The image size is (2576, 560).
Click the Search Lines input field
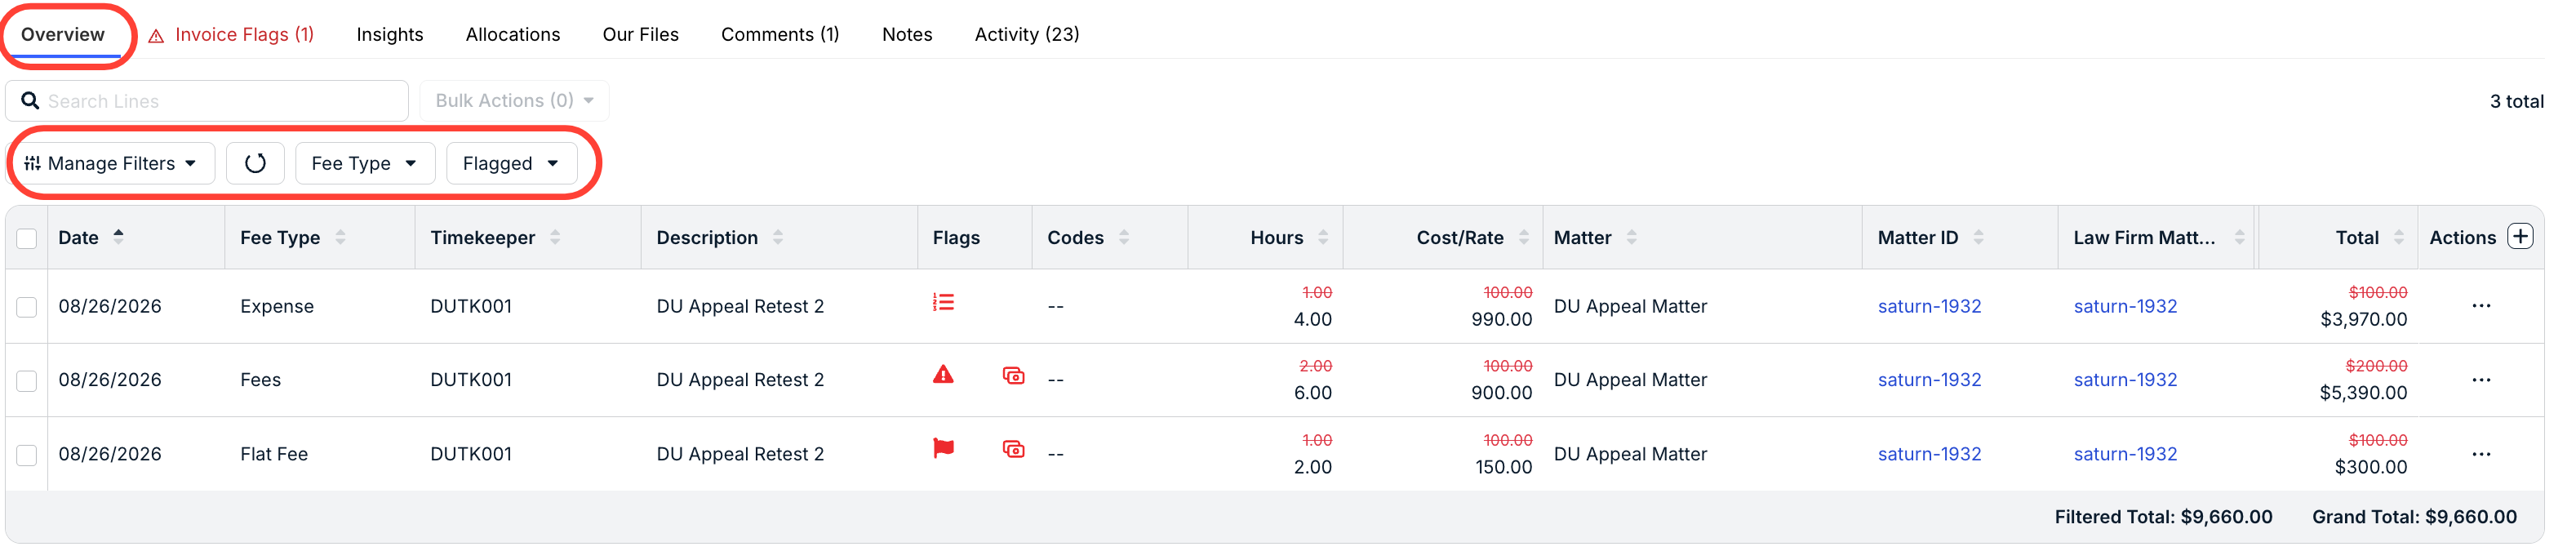tap(207, 101)
